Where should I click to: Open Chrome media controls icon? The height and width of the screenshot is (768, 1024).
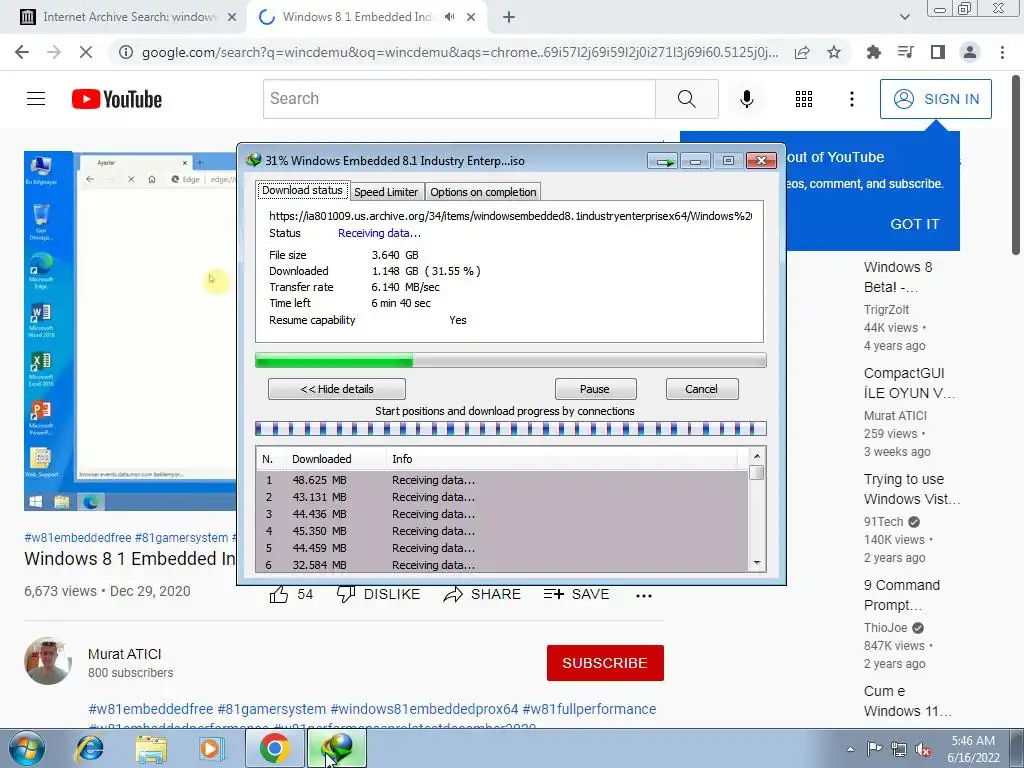906,52
